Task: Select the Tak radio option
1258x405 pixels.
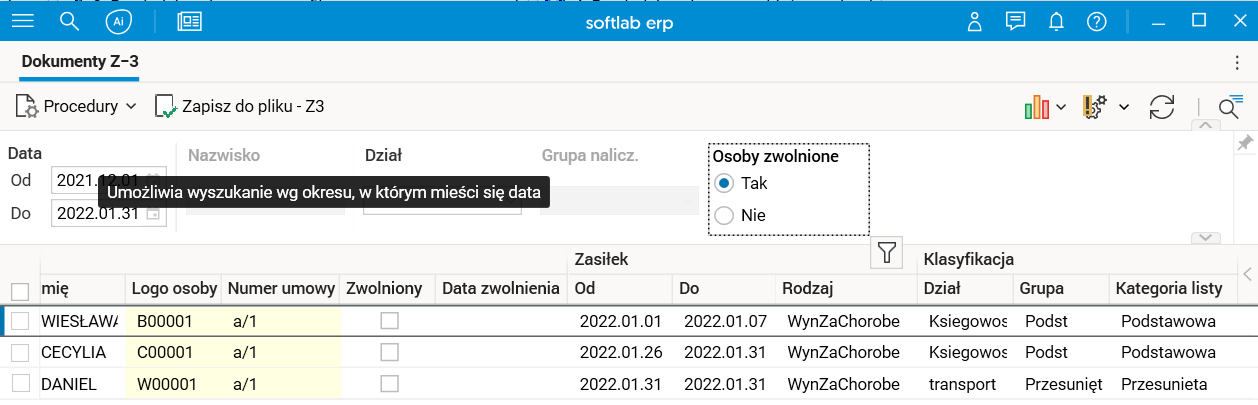Action: tap(725, 184)
